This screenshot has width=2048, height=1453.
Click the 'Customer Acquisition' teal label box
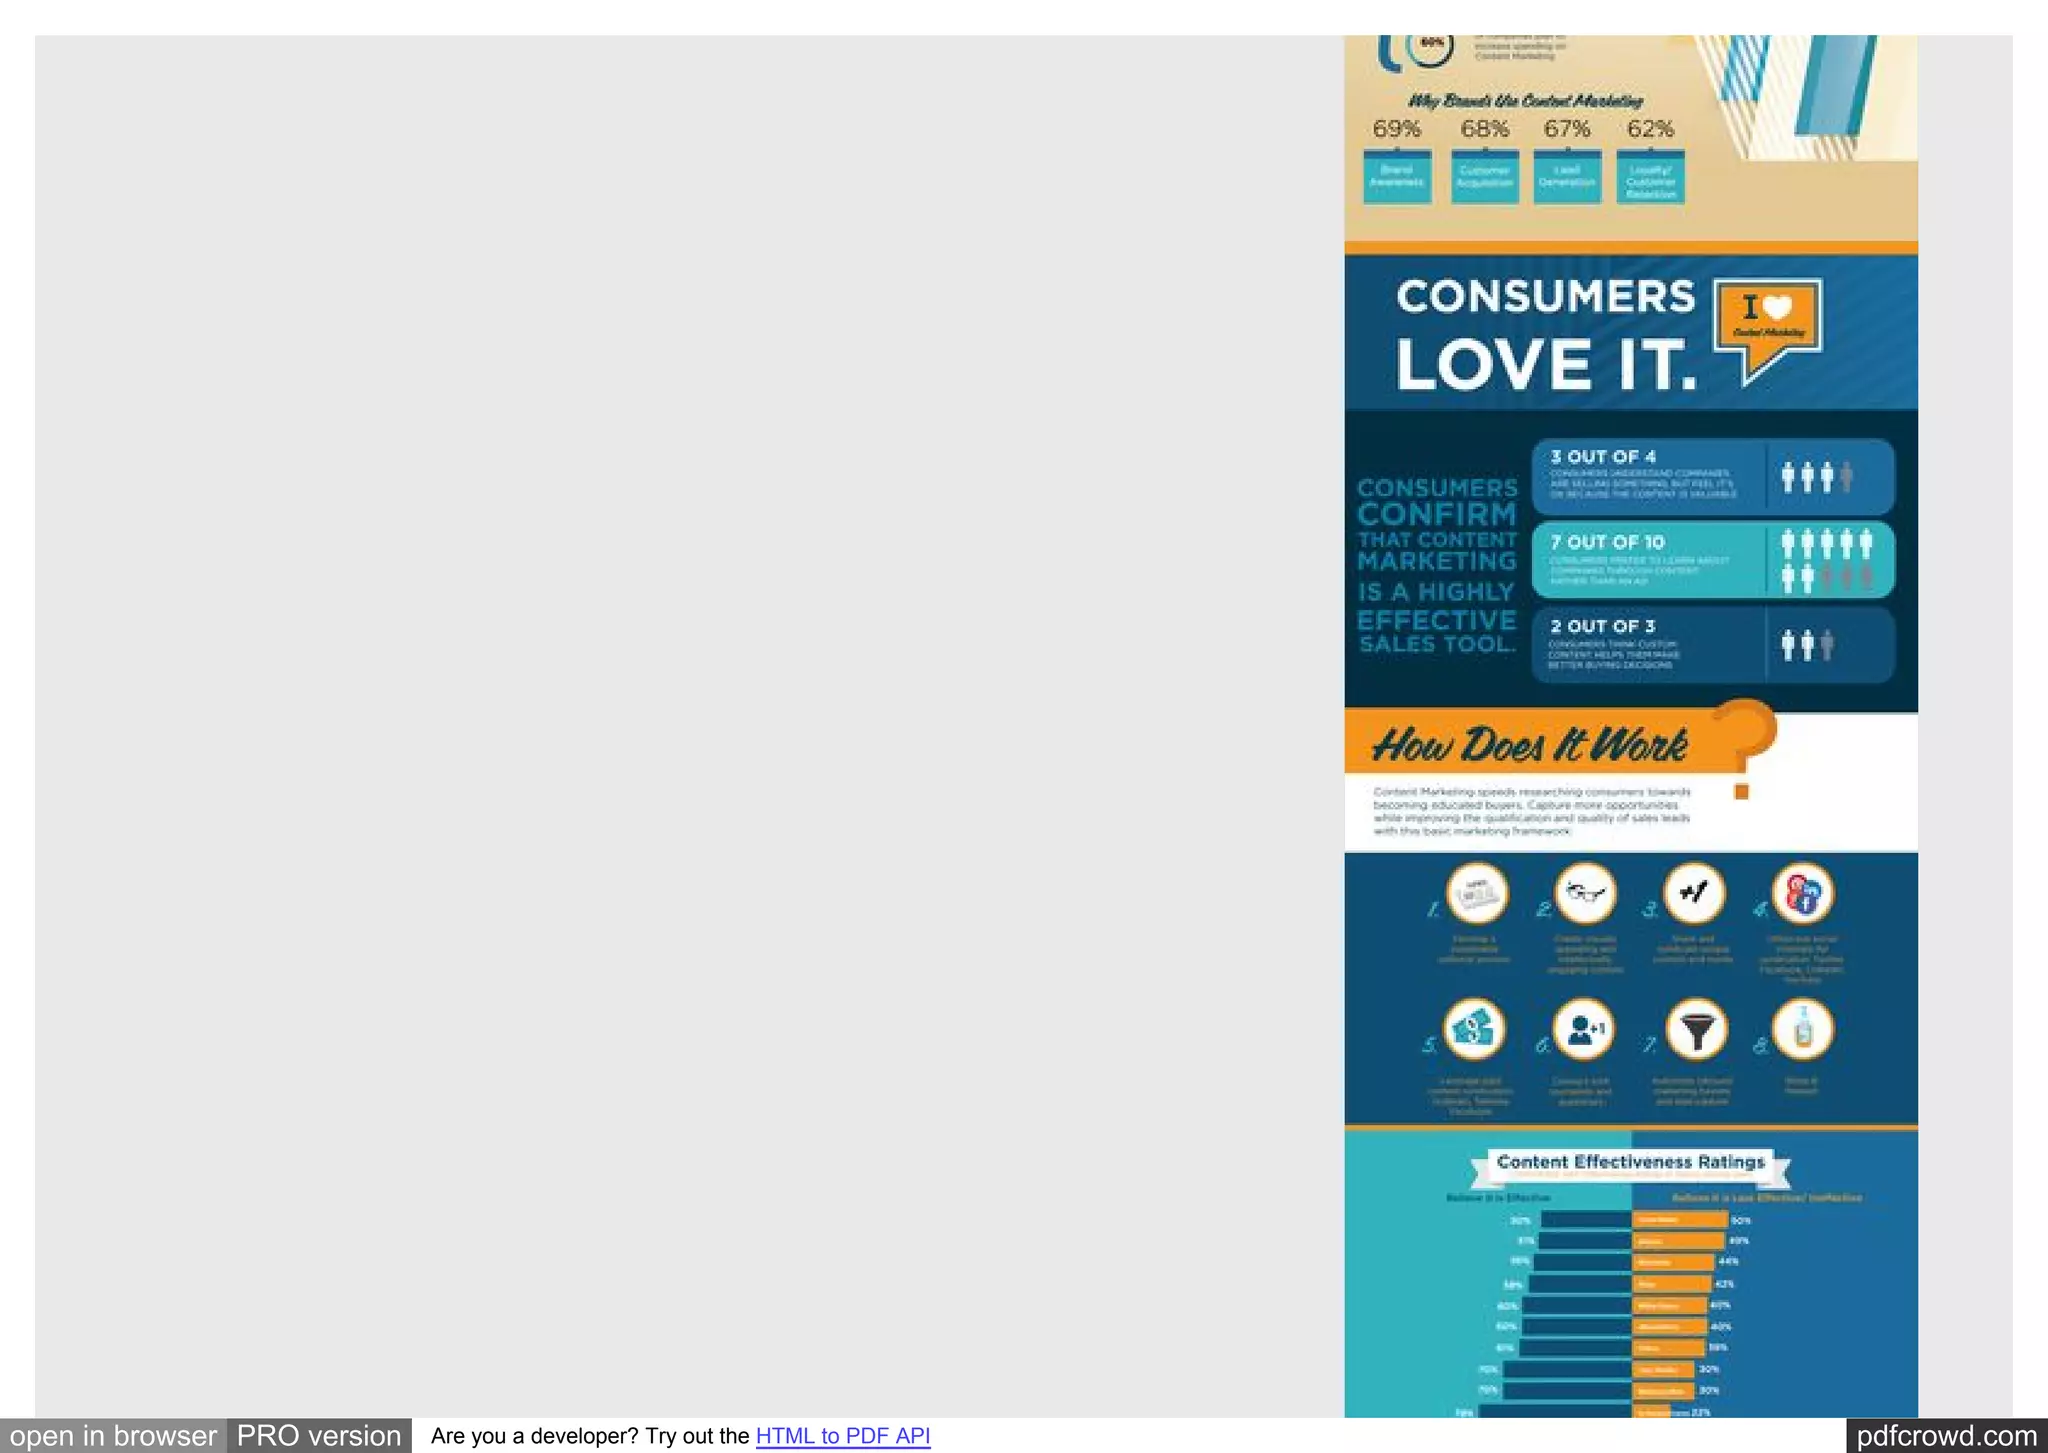[1485, 177]
